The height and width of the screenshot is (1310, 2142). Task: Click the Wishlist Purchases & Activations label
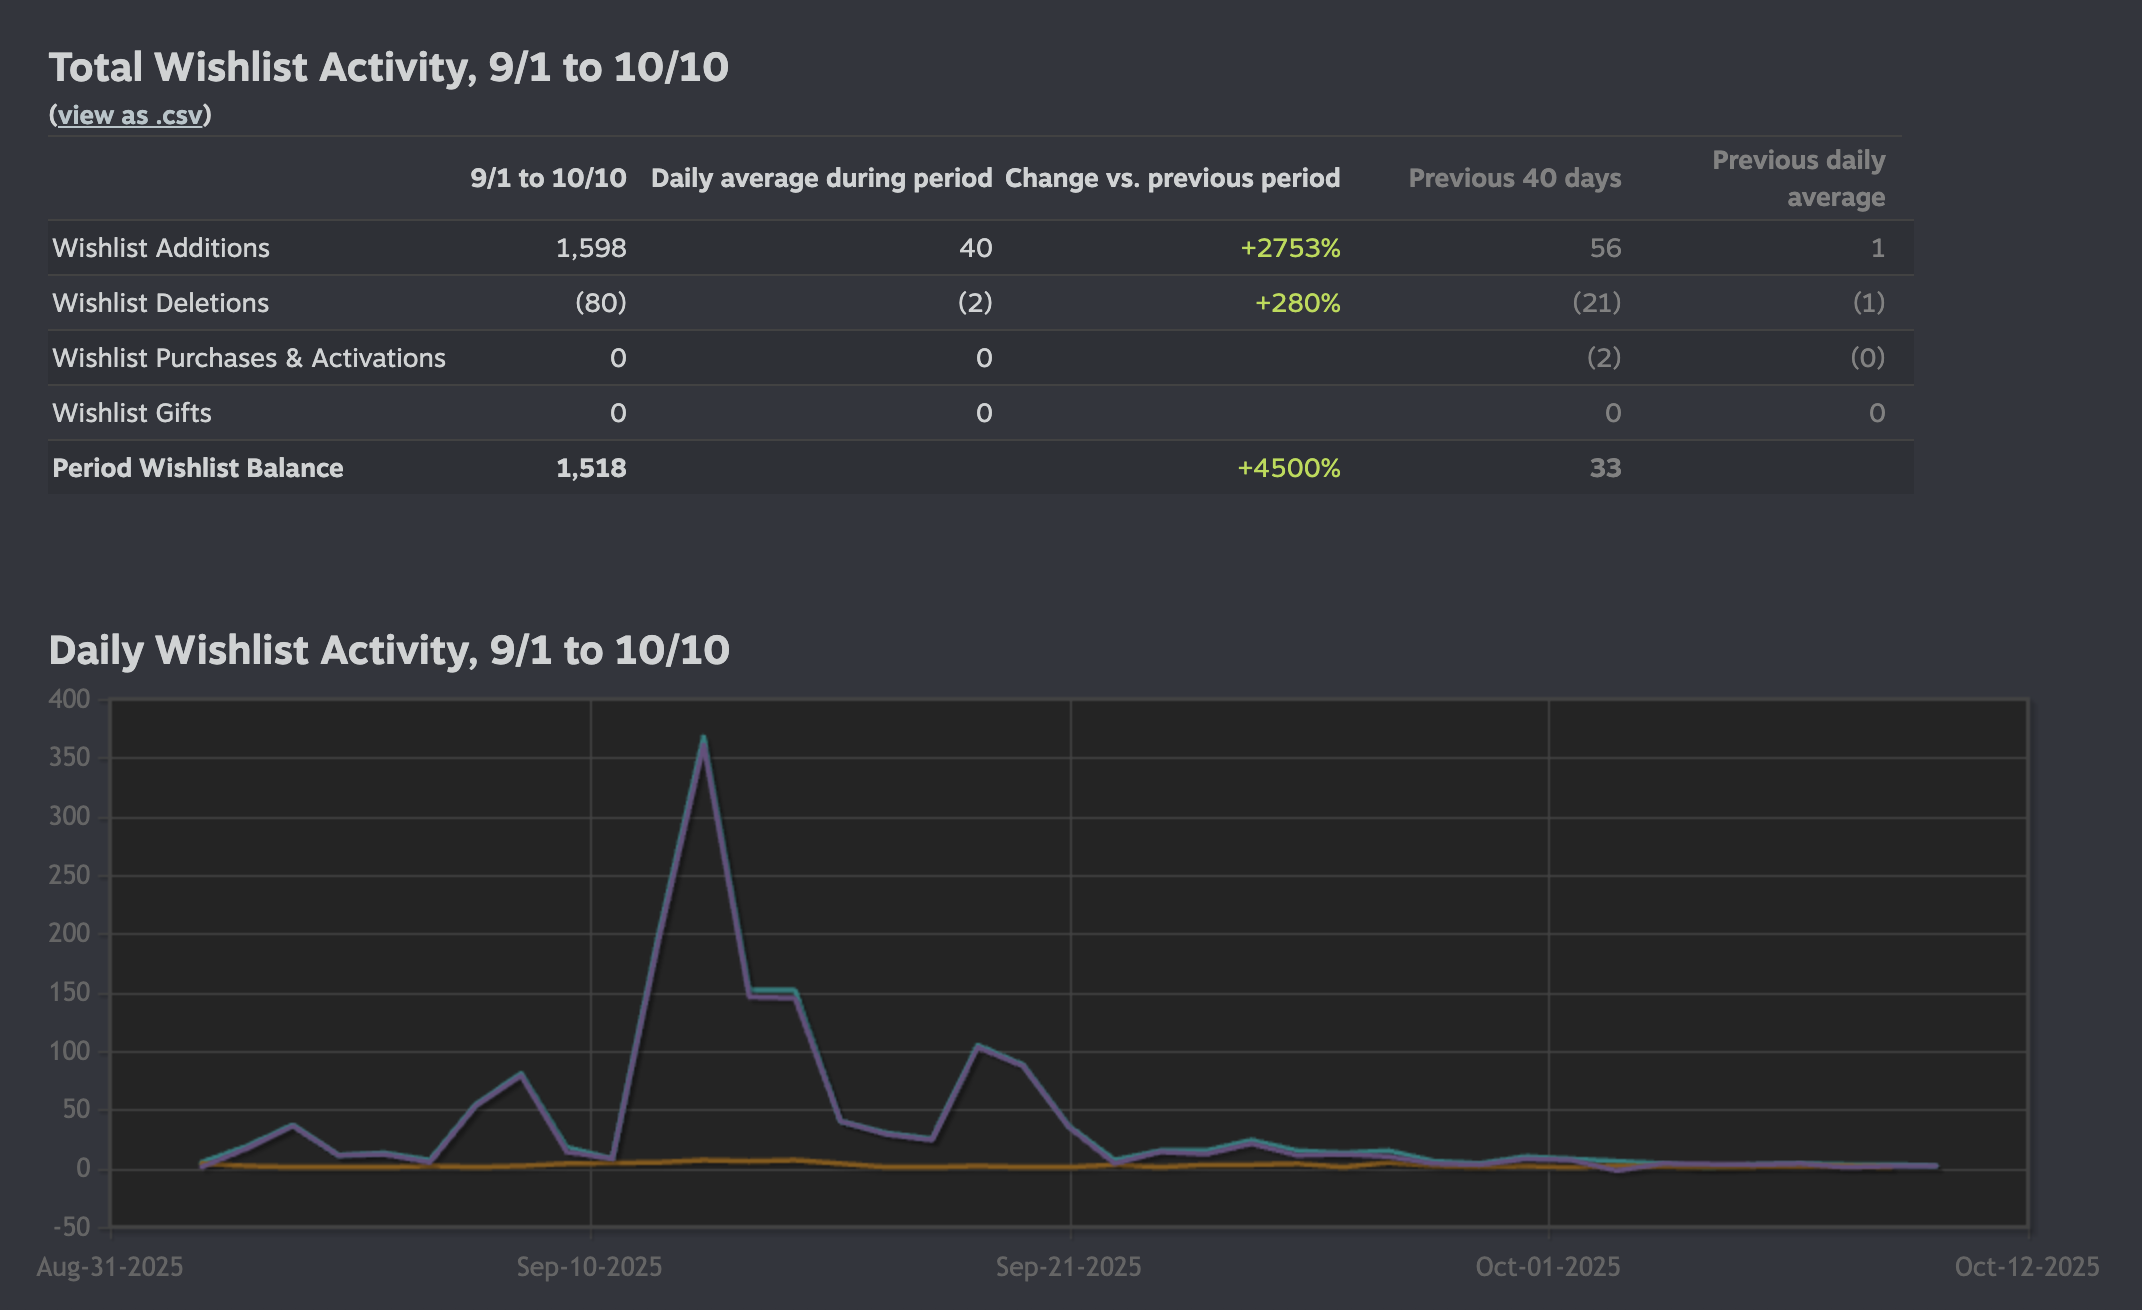coord(249,358)
